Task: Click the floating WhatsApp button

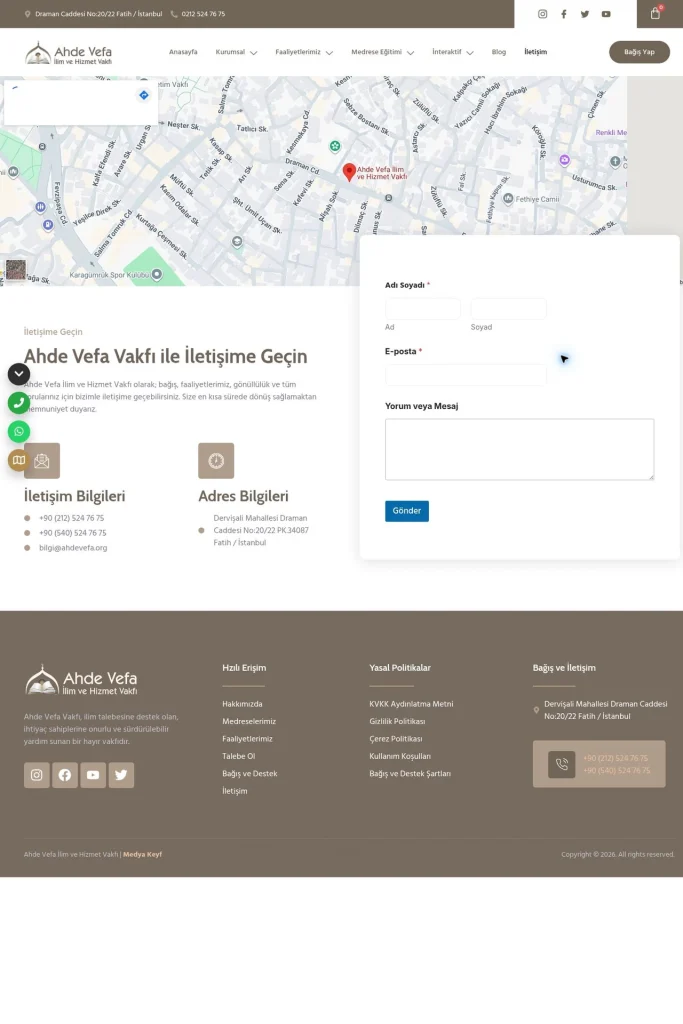Action: (x=19, y=432)
